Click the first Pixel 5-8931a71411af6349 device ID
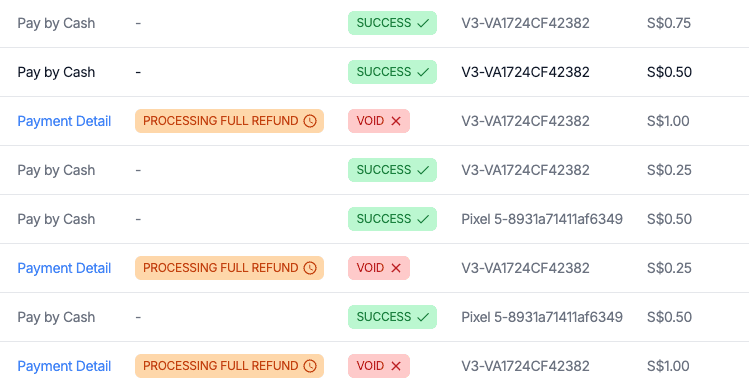Screen dimensions: 749x390 click(542, 219)
